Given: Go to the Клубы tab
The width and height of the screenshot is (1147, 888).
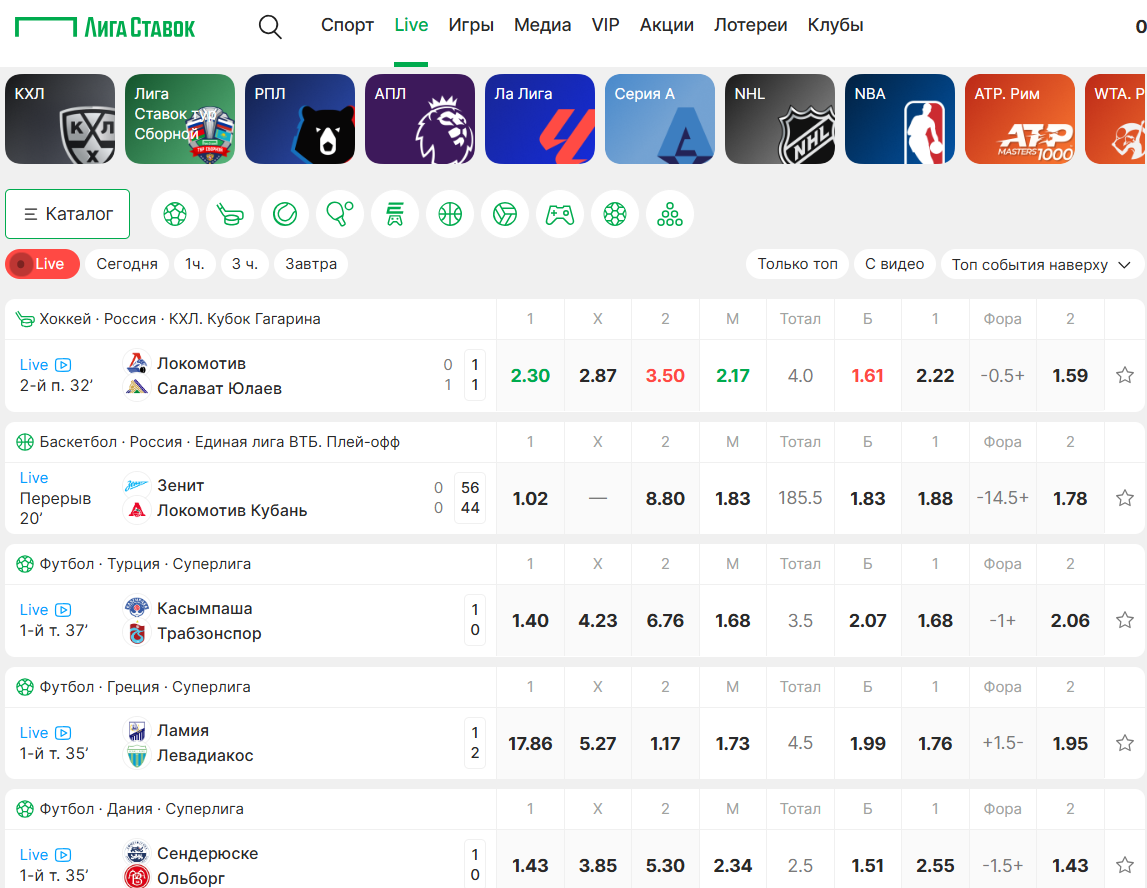Looking at the screenshot, I should tap(835, 25).
